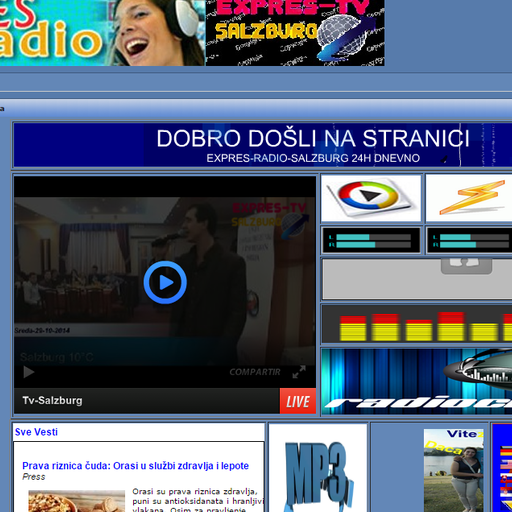Click the gray plugin placeholder box
Image resolution: width=512 pixels, height=512 pixels.
click(x=417, y=279)
